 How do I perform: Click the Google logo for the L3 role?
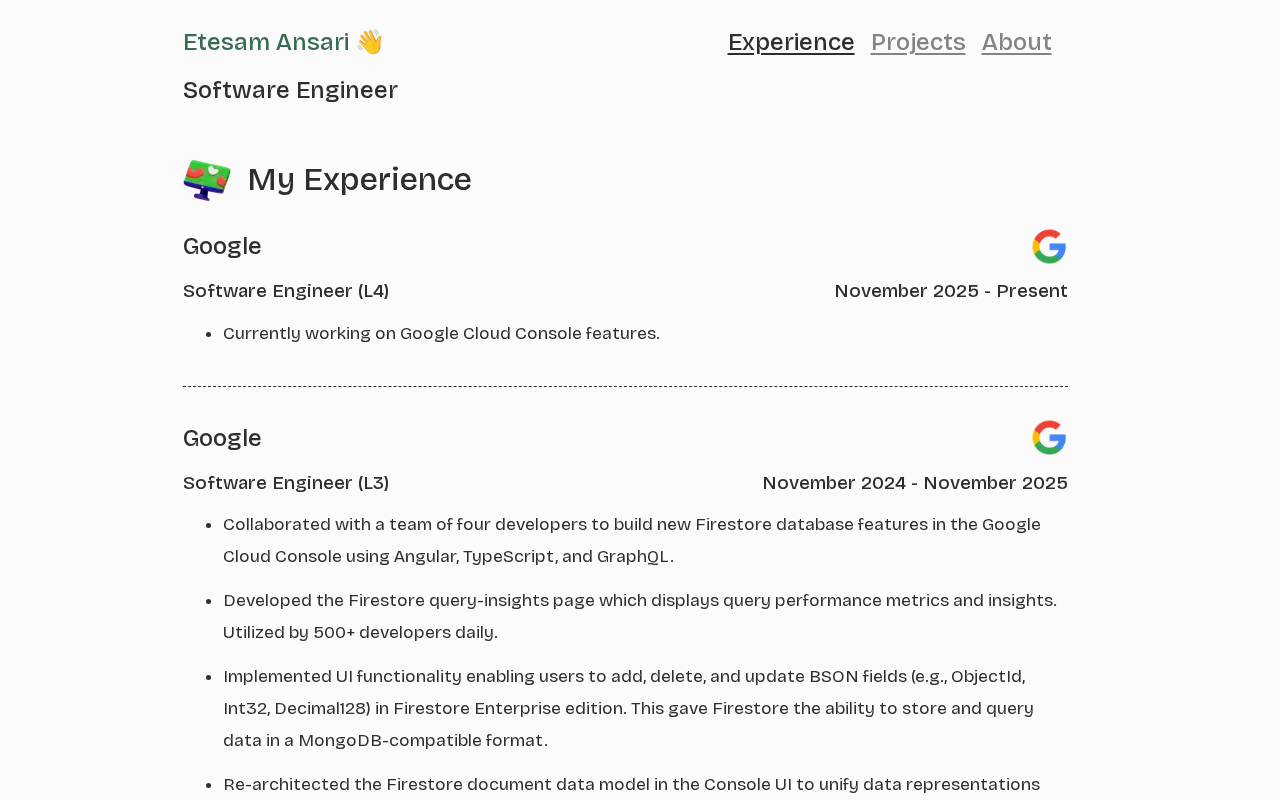click(1049, 438)
